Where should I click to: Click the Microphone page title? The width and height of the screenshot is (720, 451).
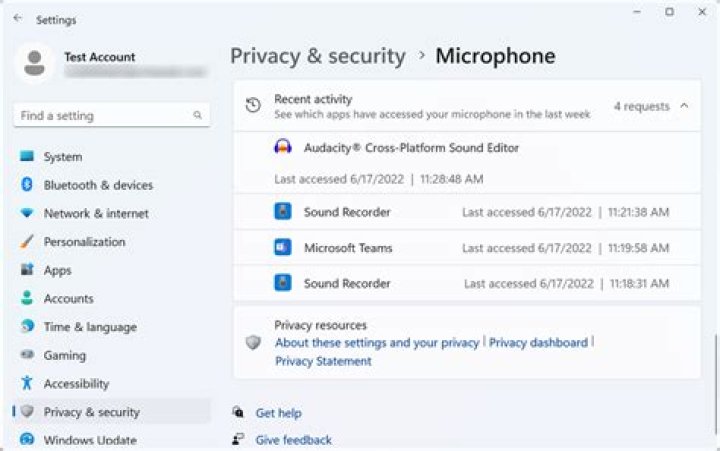495,56
